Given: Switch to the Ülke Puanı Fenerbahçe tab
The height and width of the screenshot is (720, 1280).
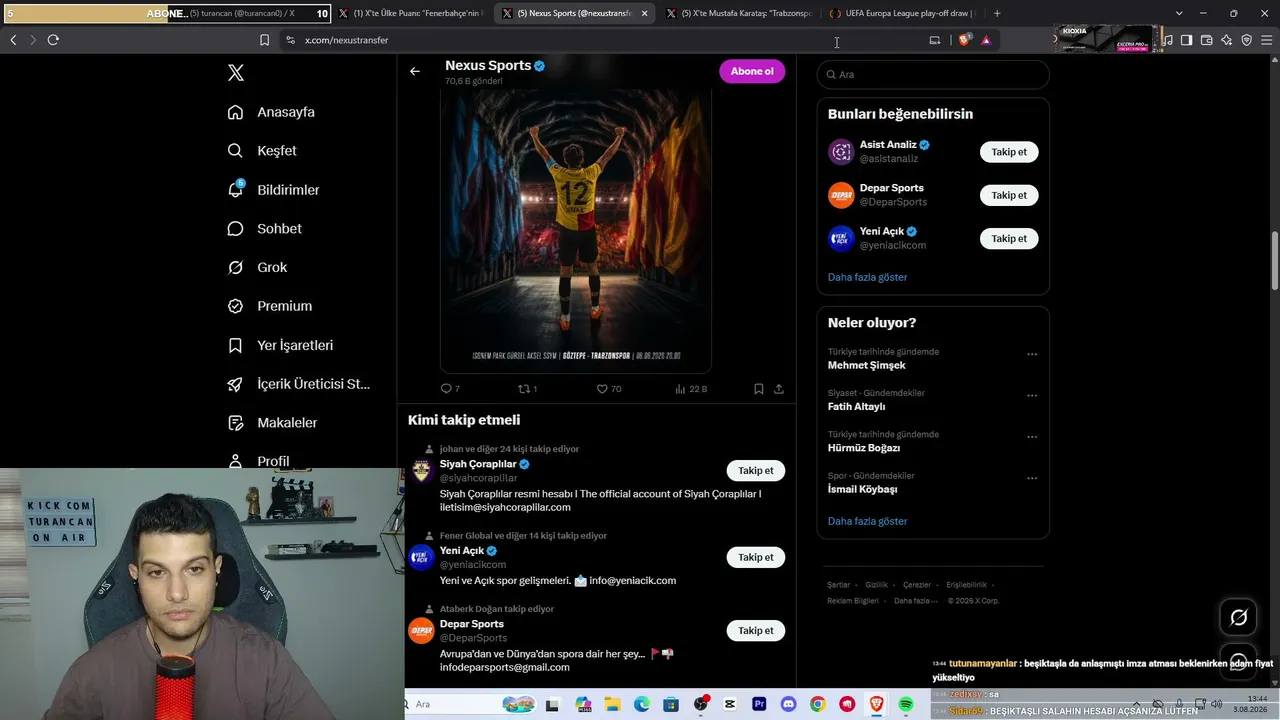Looking at the screenshot, I should (x=410, y=13).
